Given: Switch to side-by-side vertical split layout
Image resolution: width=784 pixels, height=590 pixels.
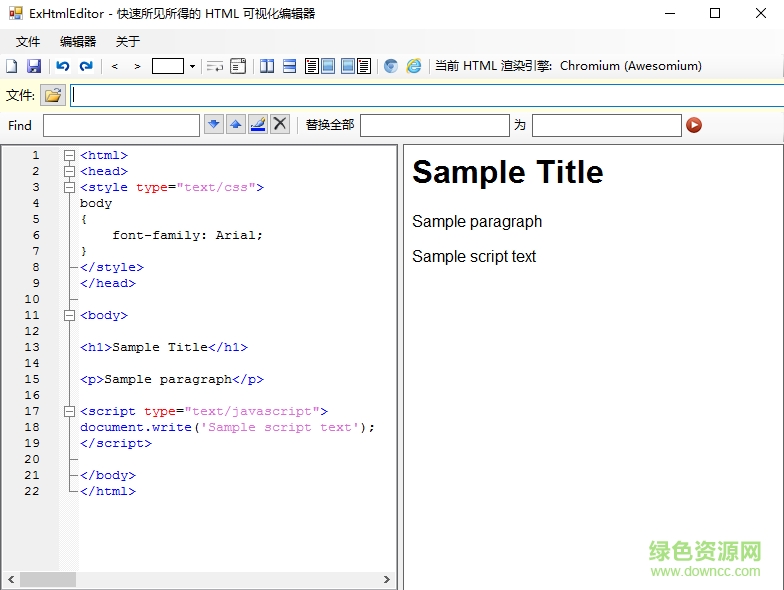Looking at the screenshot, I should click(267, 66).
